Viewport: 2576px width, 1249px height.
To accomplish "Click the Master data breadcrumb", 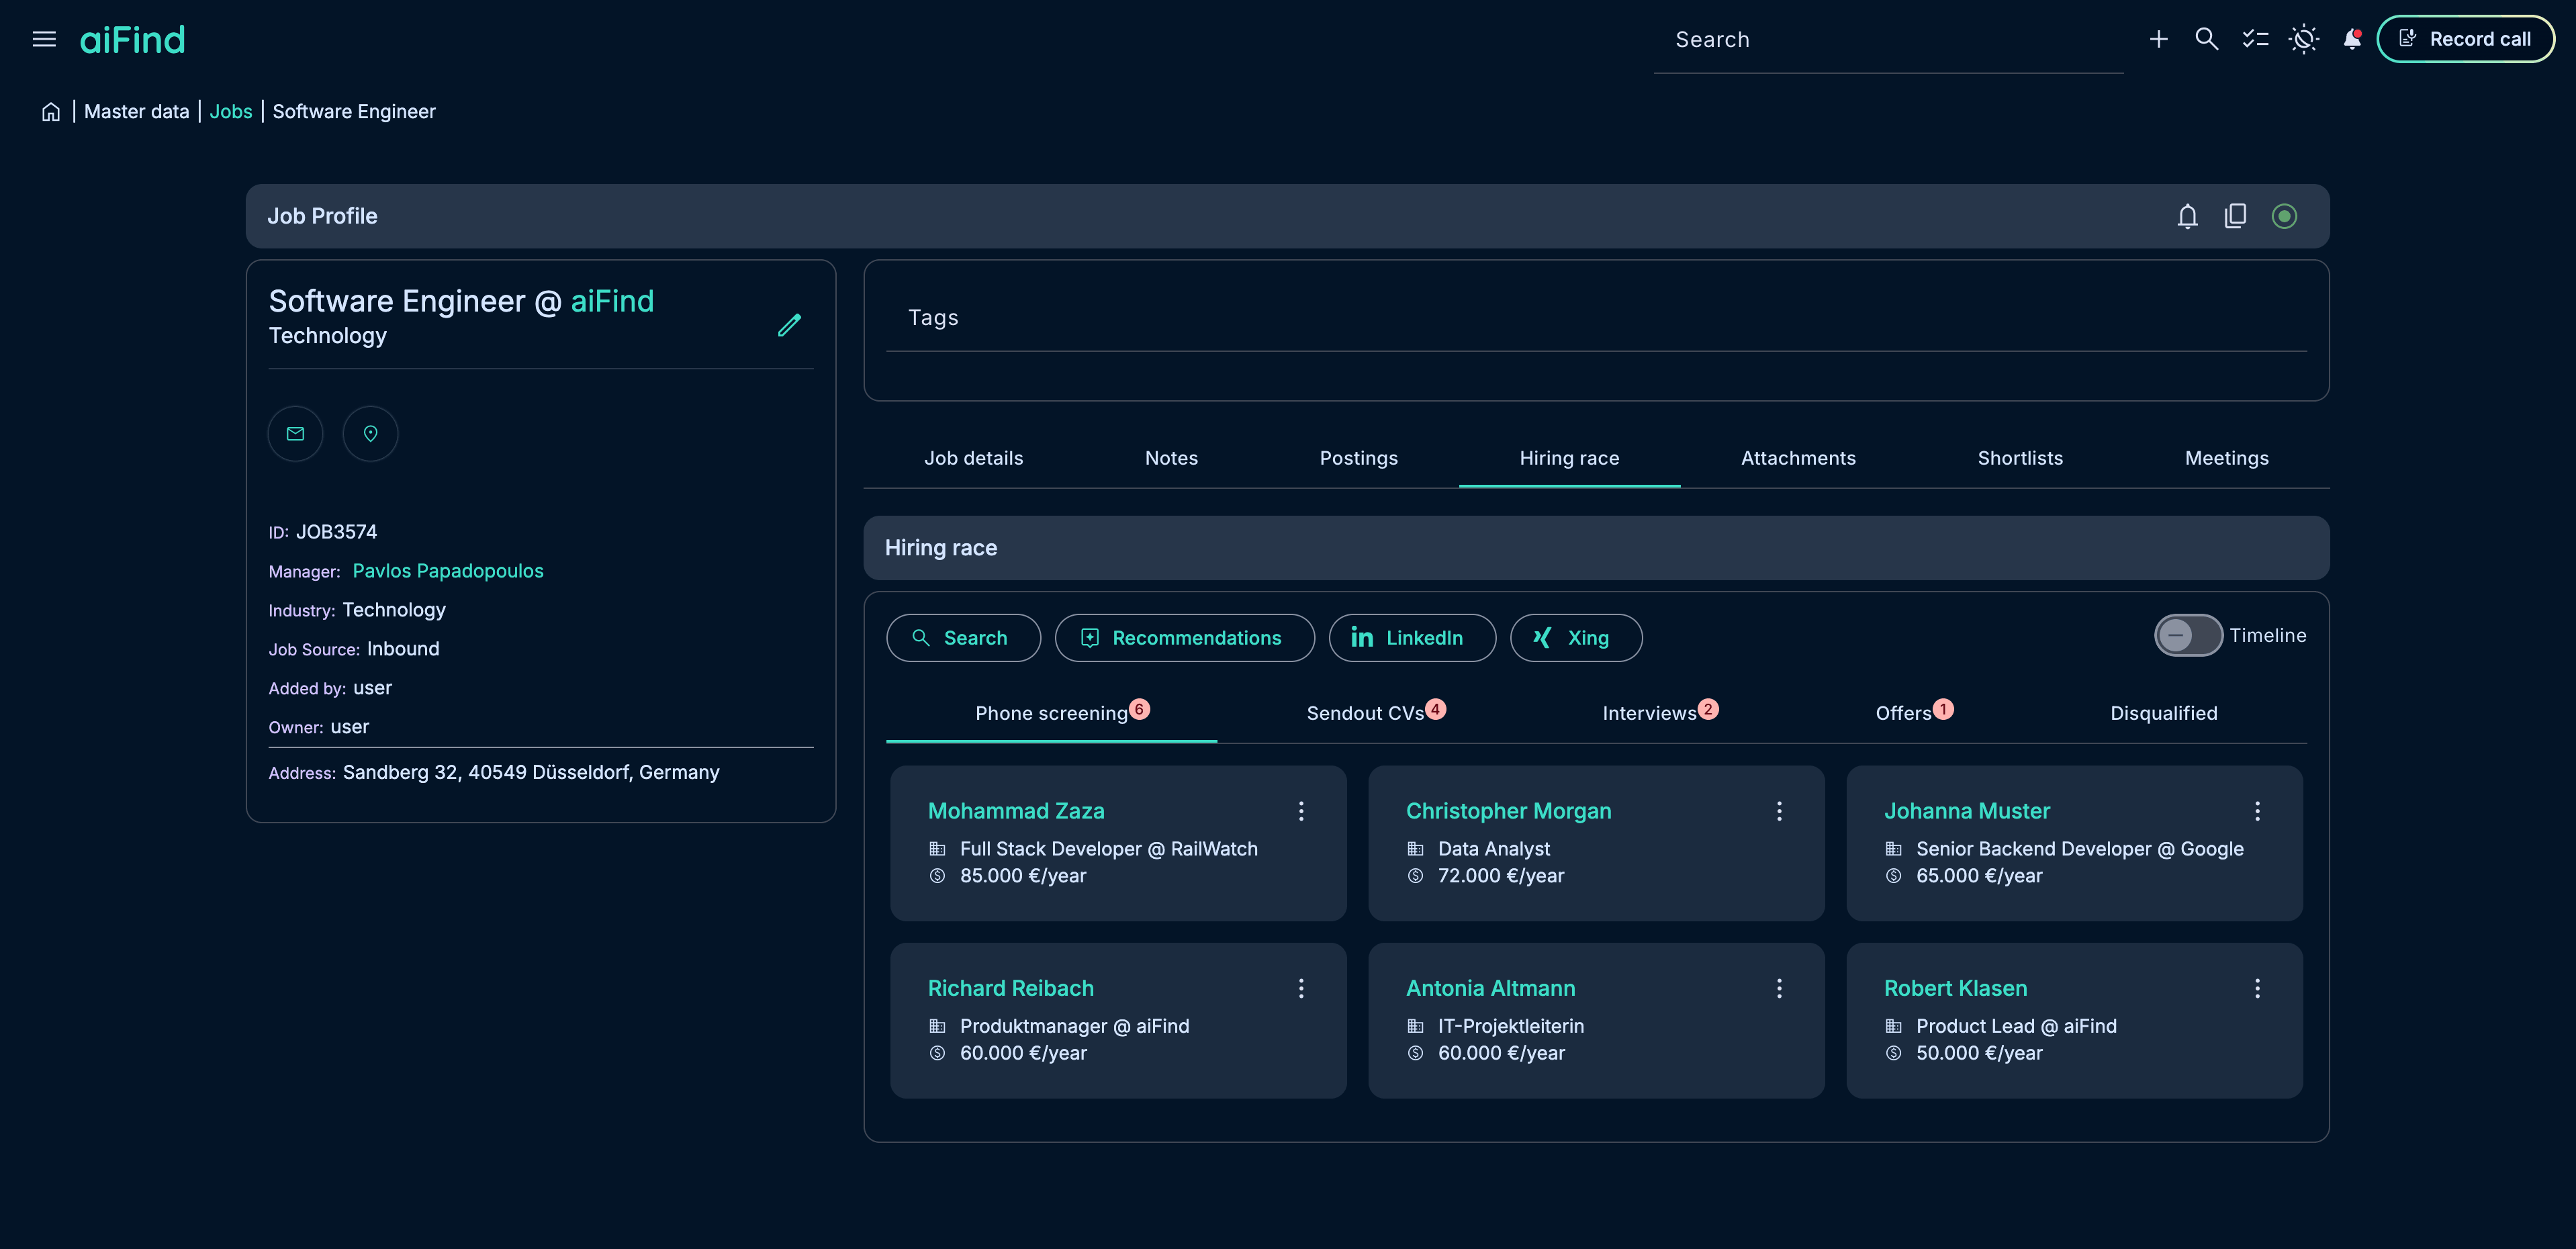I will (137, 112).
